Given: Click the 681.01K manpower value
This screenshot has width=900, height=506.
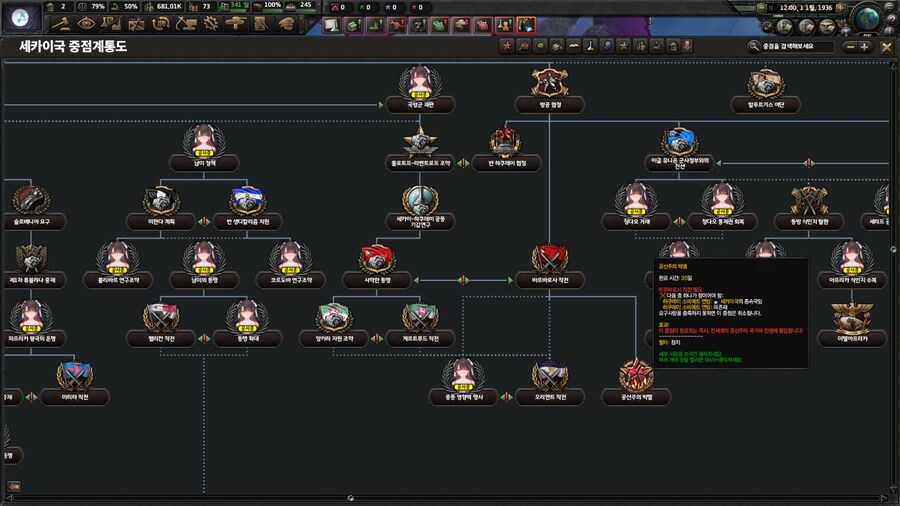Looking at the screenshot, I should pos(169,6).
